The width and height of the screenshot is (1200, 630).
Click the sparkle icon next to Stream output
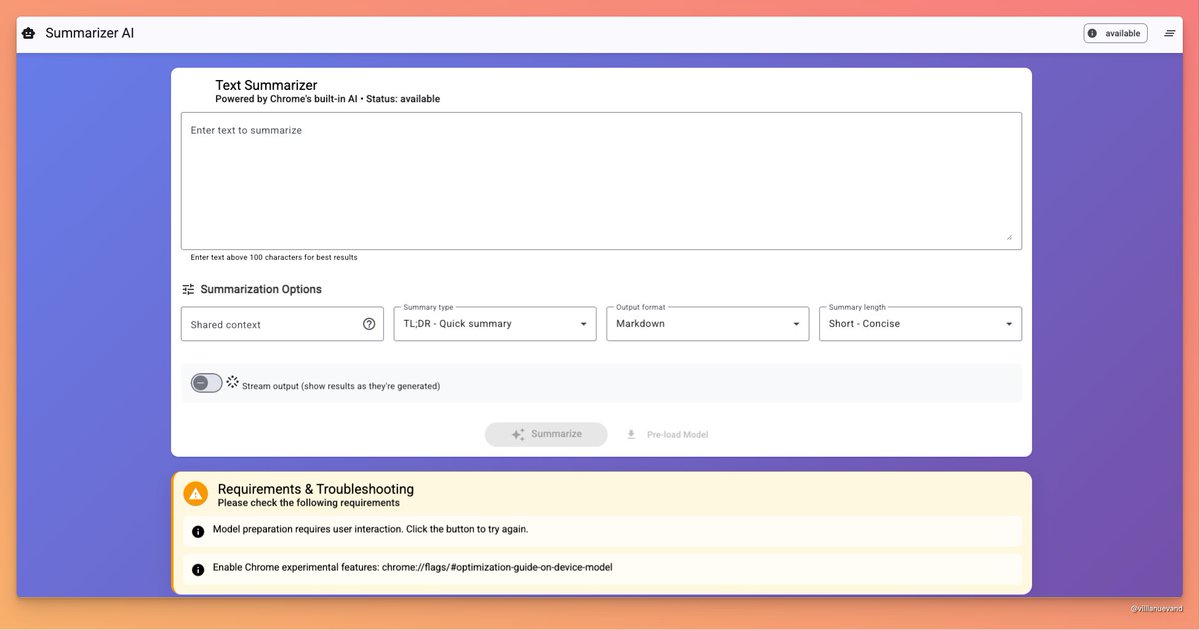tap(232, 382)
